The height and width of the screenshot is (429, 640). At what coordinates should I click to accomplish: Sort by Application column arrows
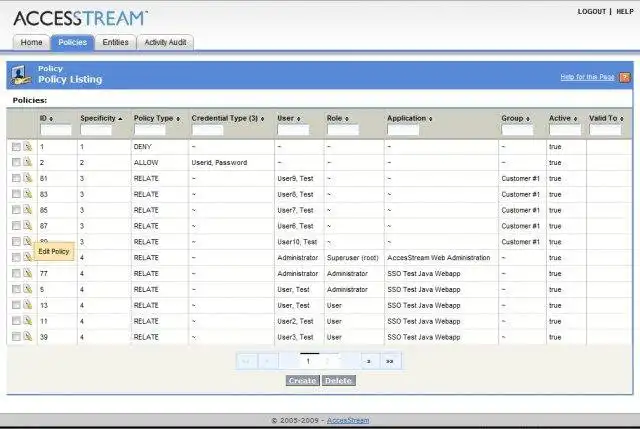(430, 119)
